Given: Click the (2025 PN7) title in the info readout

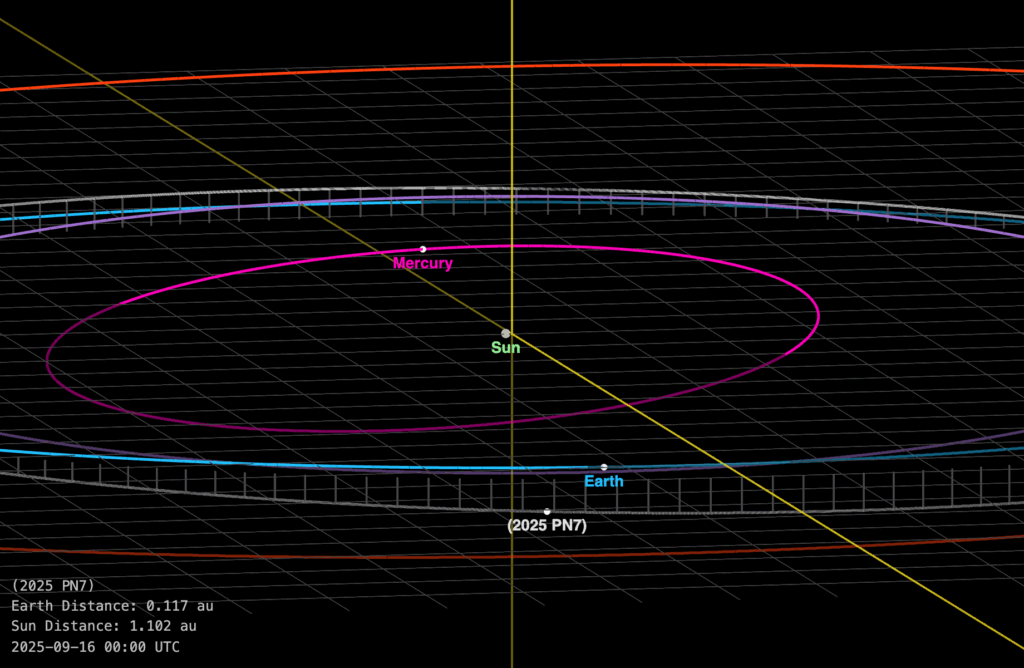Looking at the screenshot, I should coord(53,585).
